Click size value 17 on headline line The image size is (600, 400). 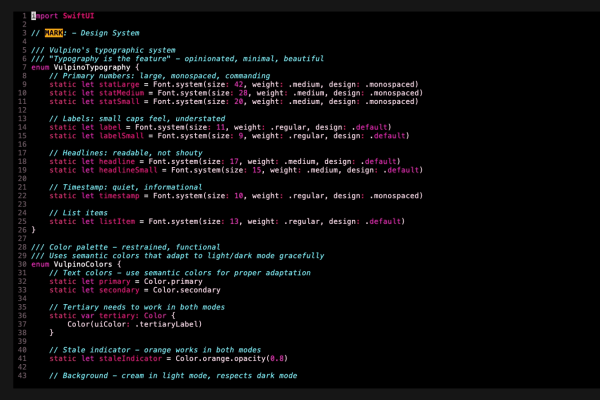[x=234, y=162]
